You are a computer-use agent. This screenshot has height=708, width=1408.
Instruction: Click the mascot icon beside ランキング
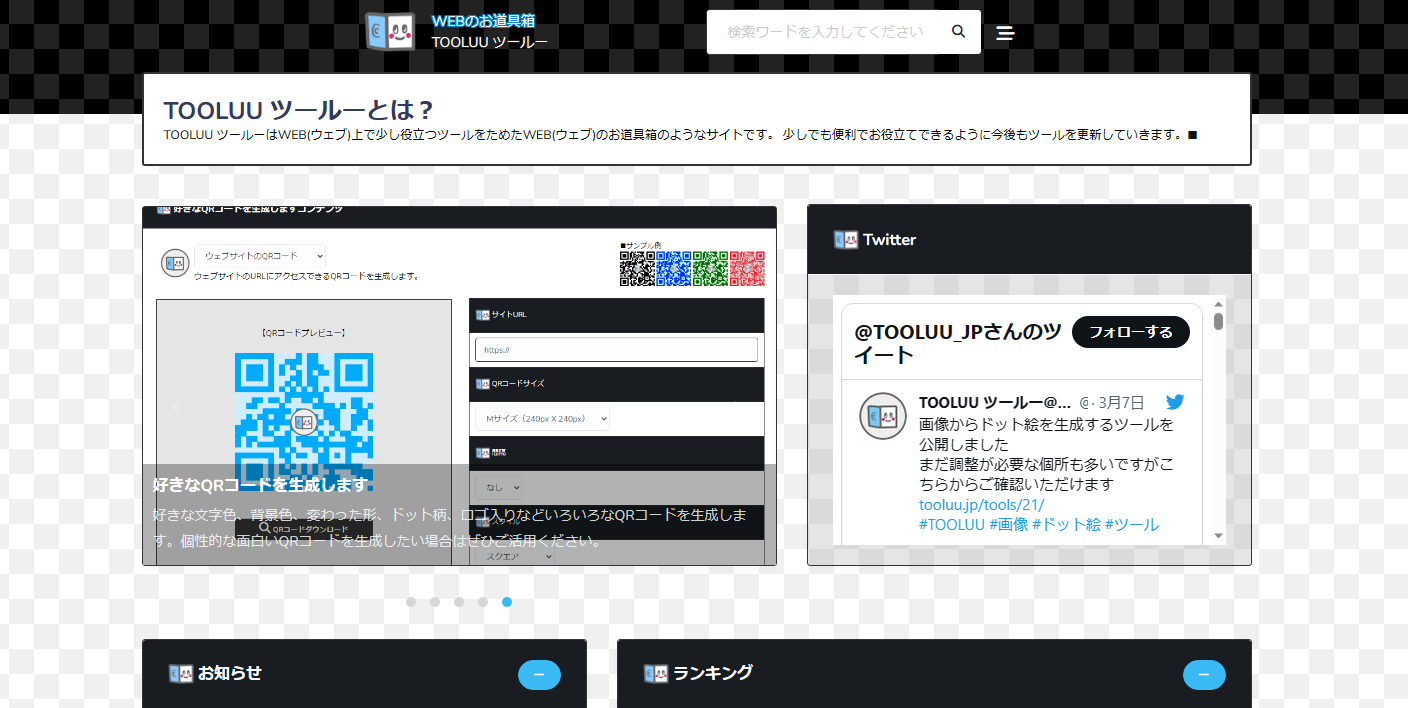tap(655, 674)
